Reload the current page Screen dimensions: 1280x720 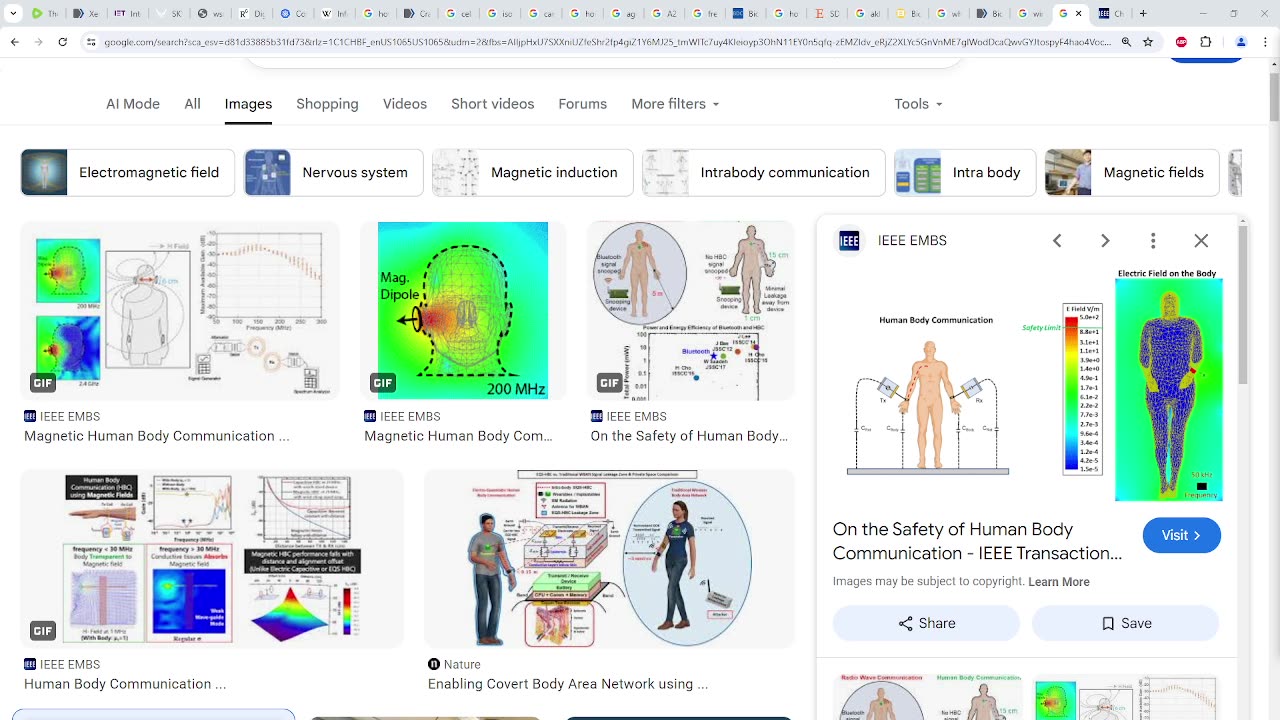pos(63,42)
